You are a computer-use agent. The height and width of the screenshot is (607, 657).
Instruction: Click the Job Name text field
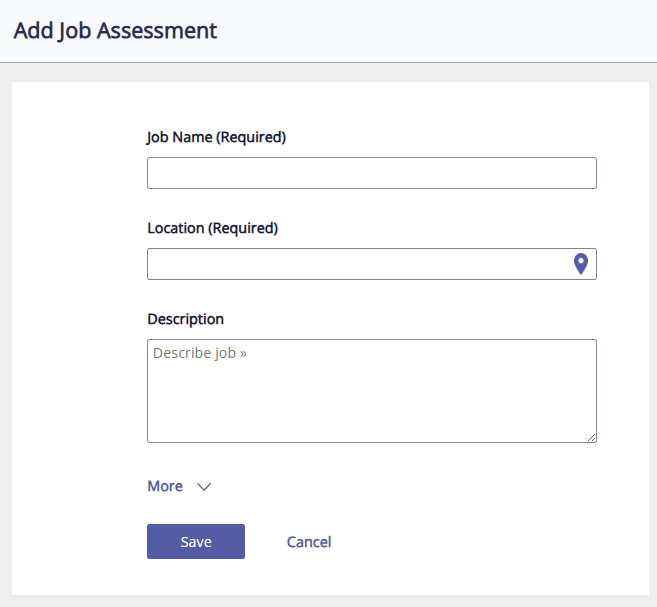[x=371, y=173]
